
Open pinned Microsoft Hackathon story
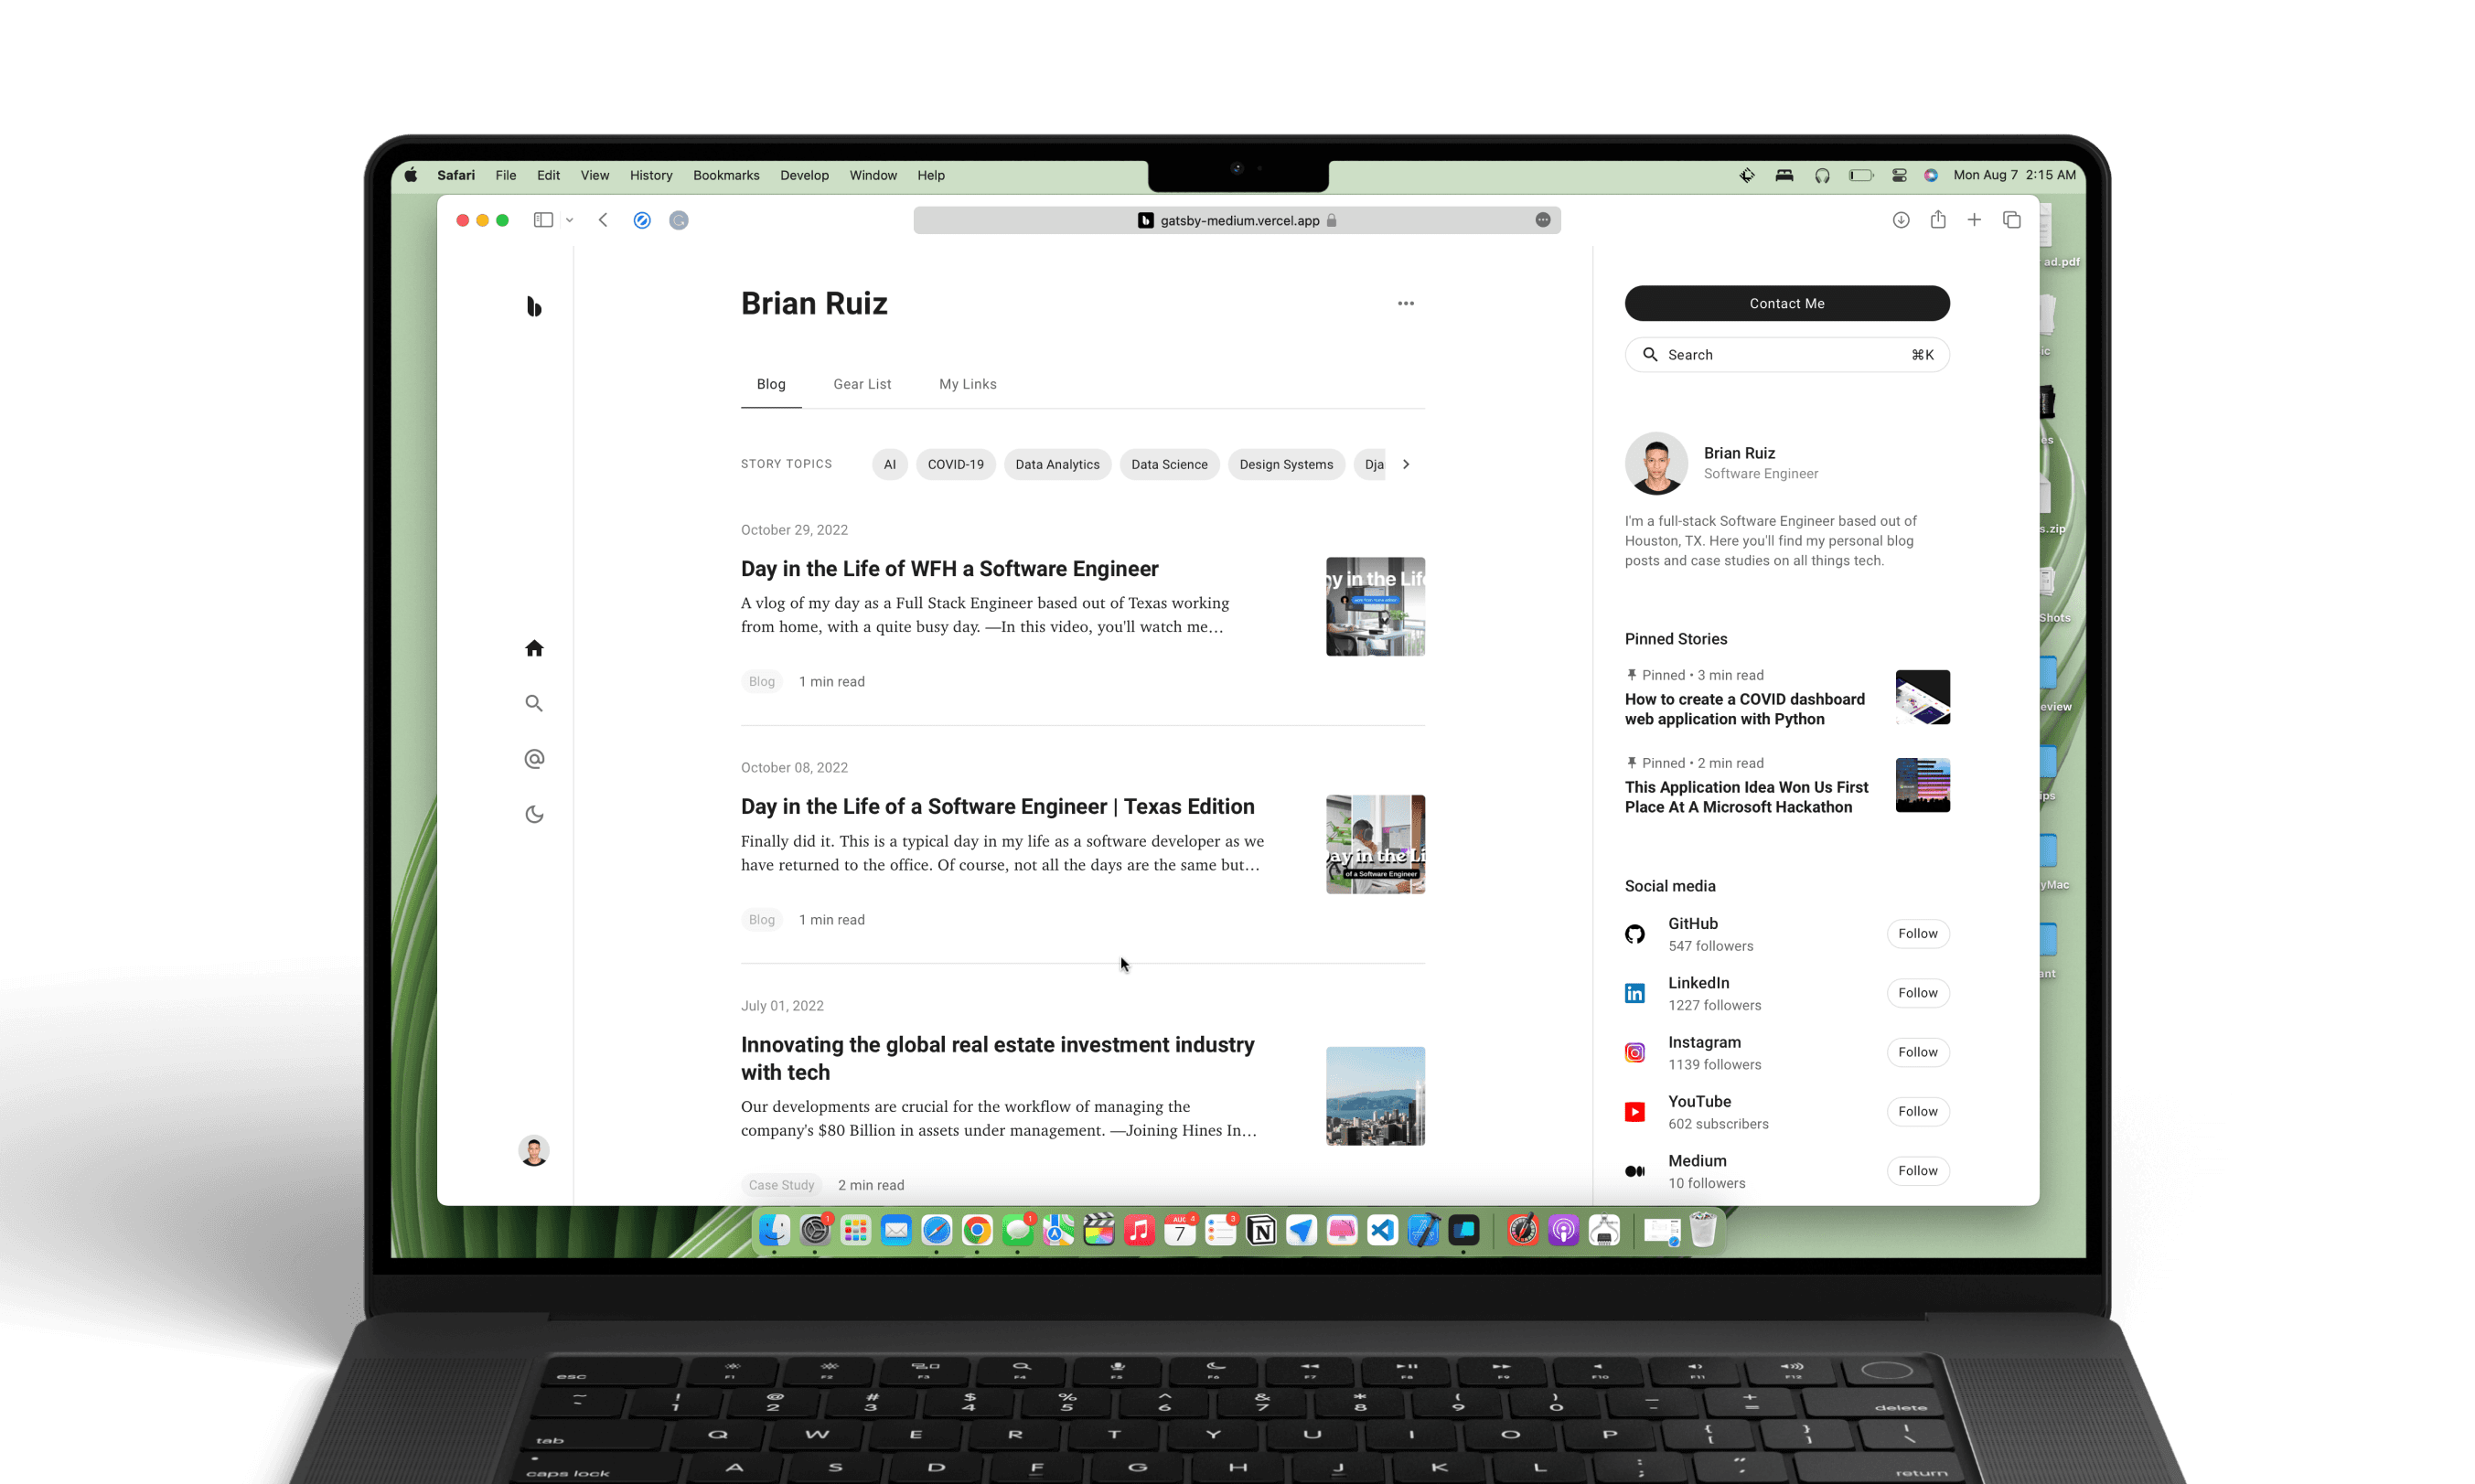click(x=1746, y=797)
